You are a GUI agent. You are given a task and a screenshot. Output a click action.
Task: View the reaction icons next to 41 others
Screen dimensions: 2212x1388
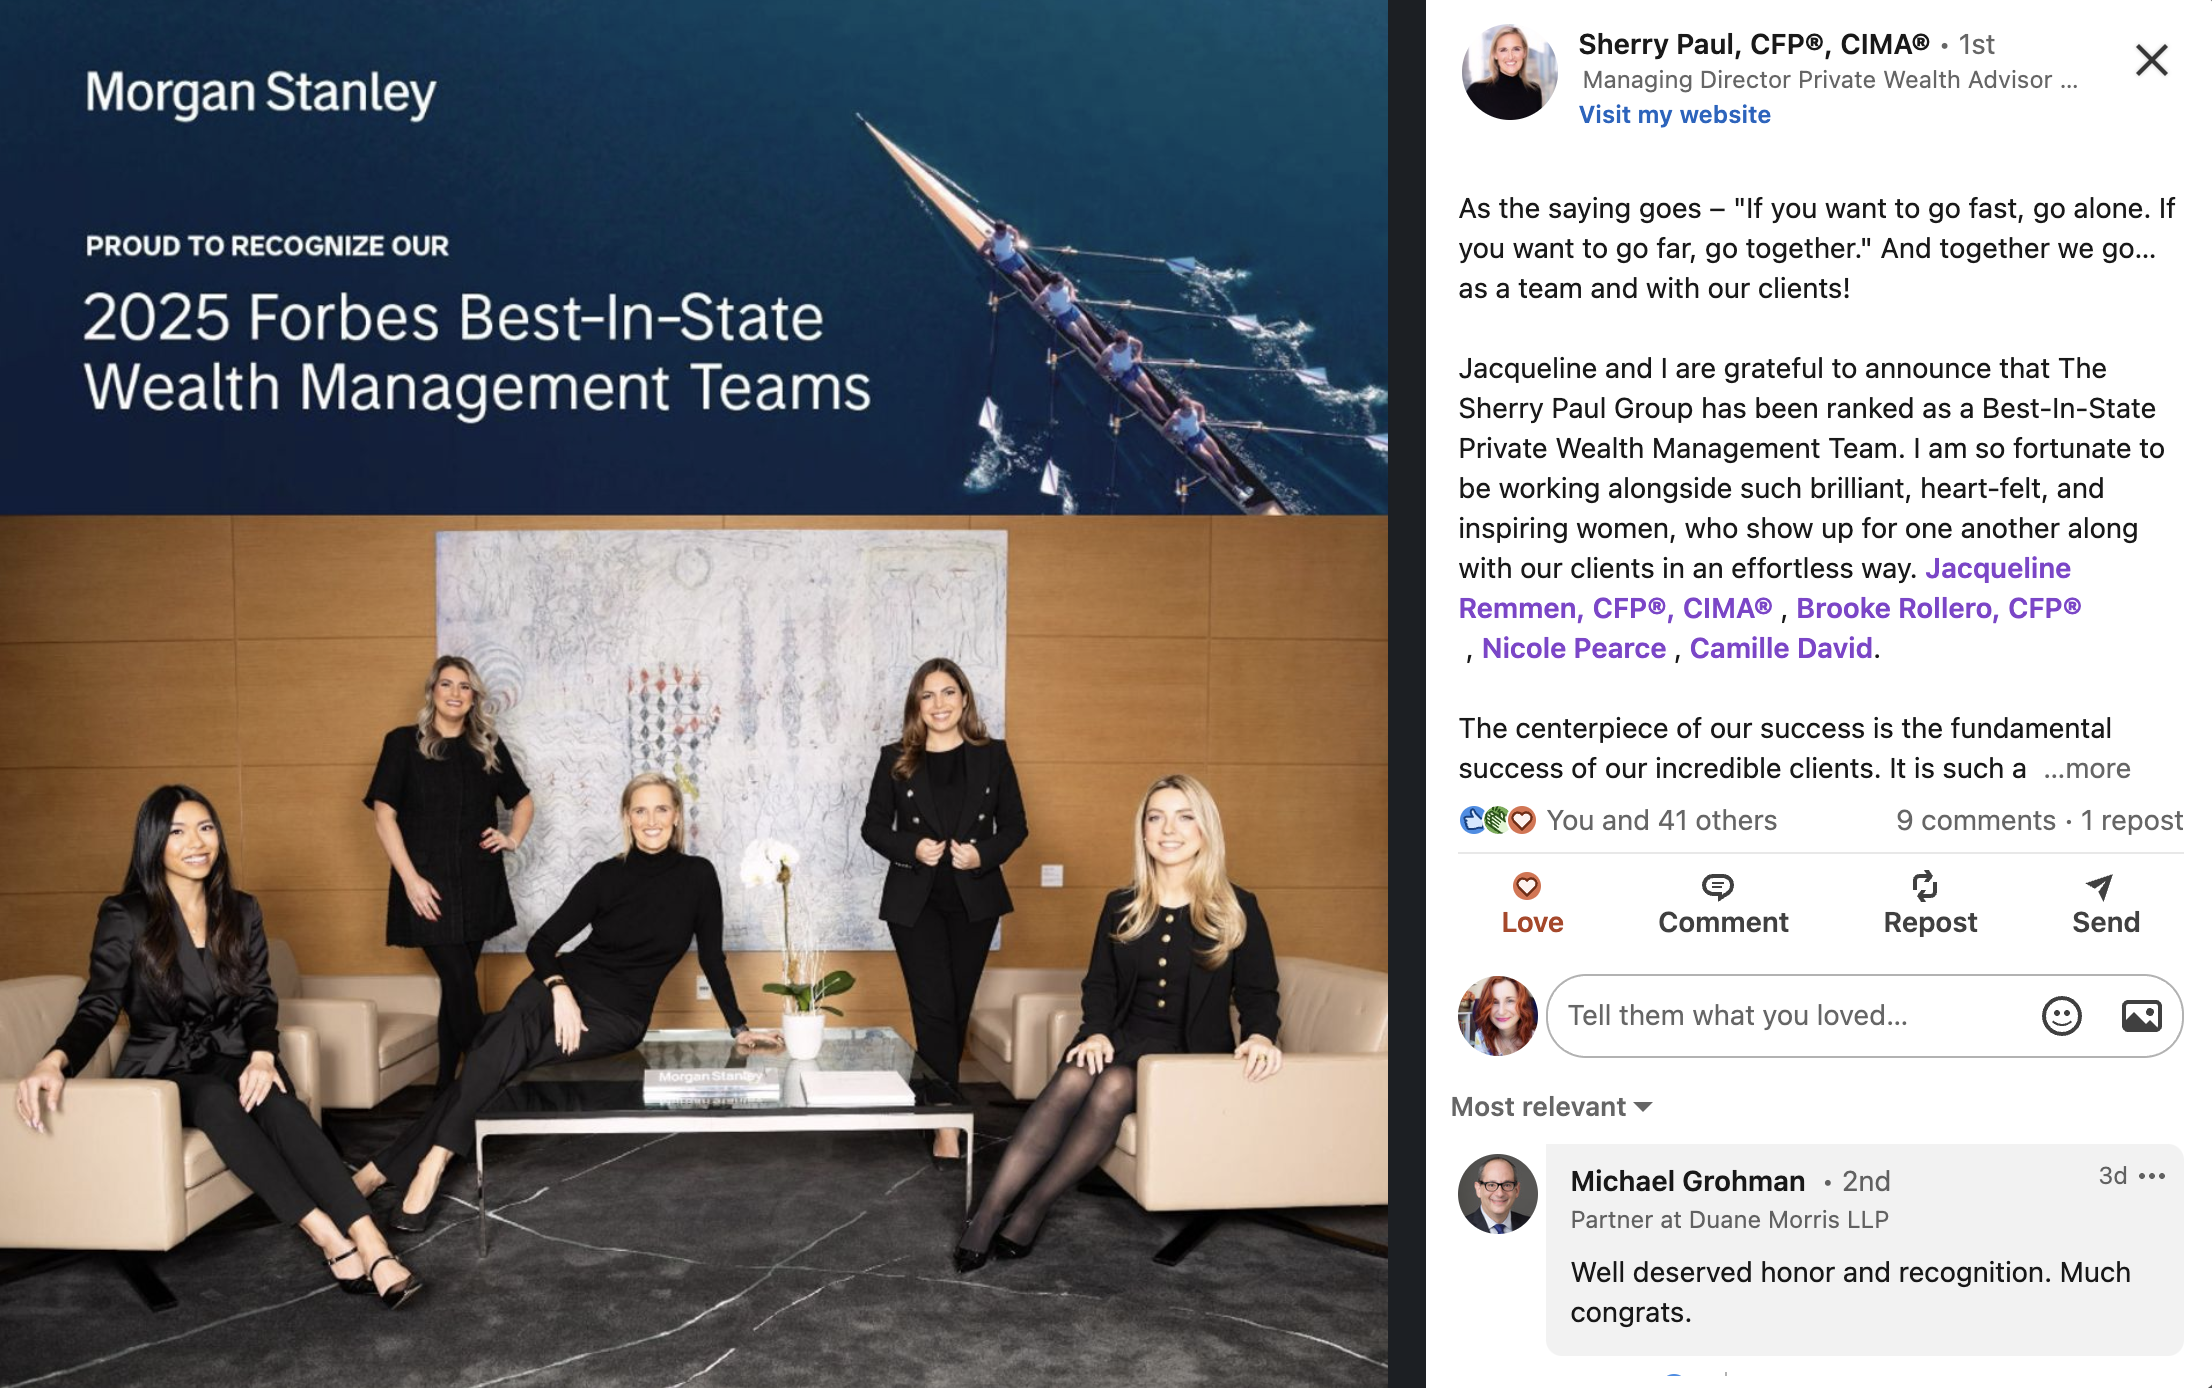(1497, 820)
